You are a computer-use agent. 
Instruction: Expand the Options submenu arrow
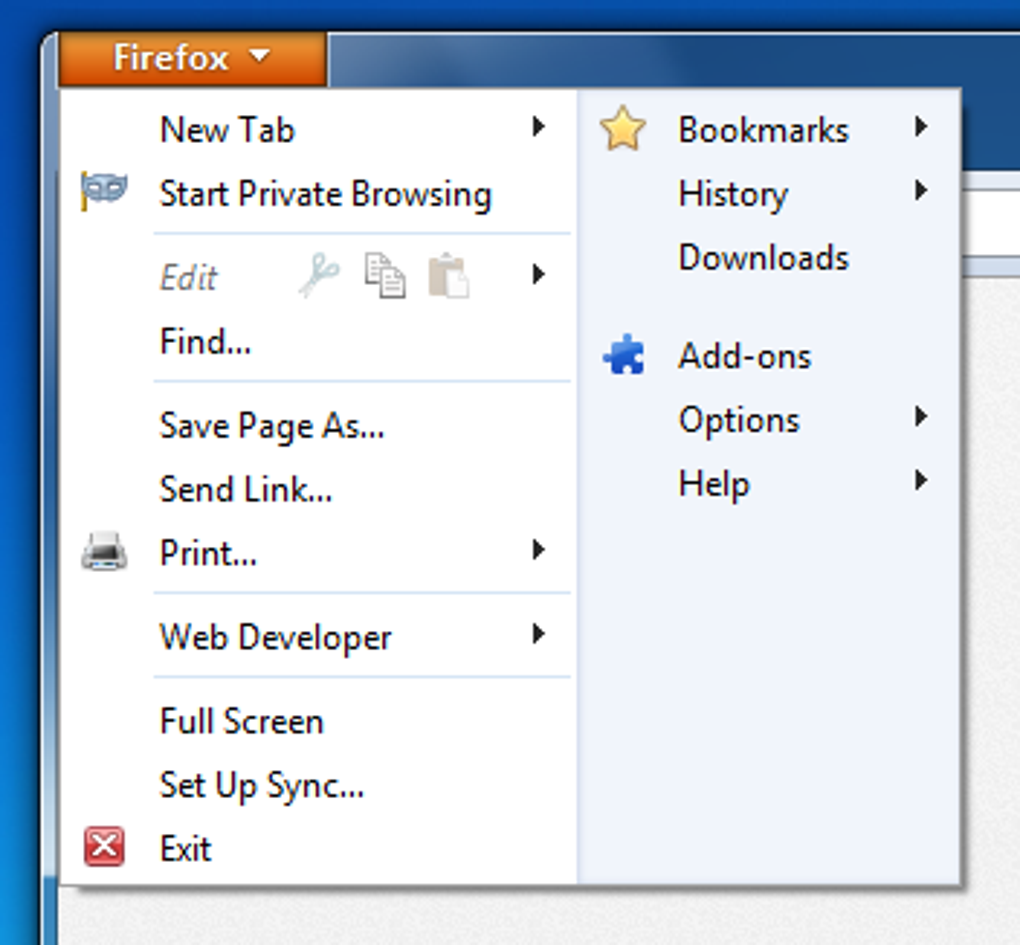click(x=920, y=416)
